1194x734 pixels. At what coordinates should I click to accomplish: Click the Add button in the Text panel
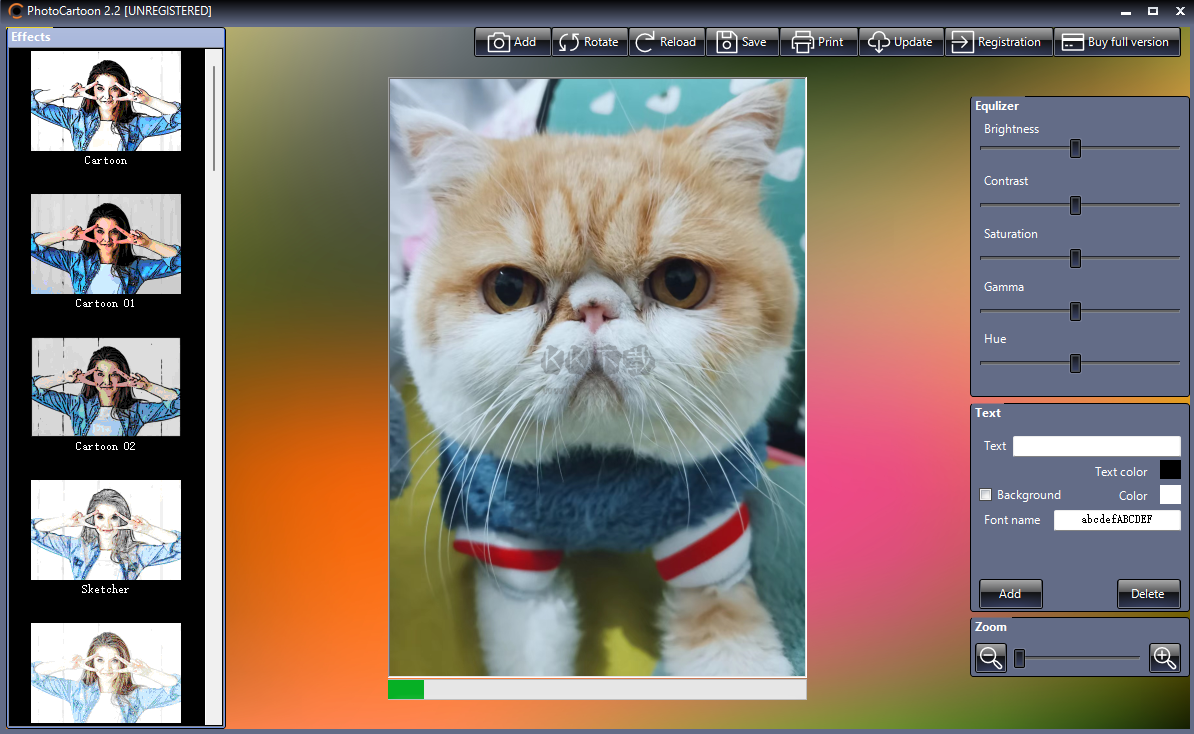pyautogui.click(x=1010, y=593)
